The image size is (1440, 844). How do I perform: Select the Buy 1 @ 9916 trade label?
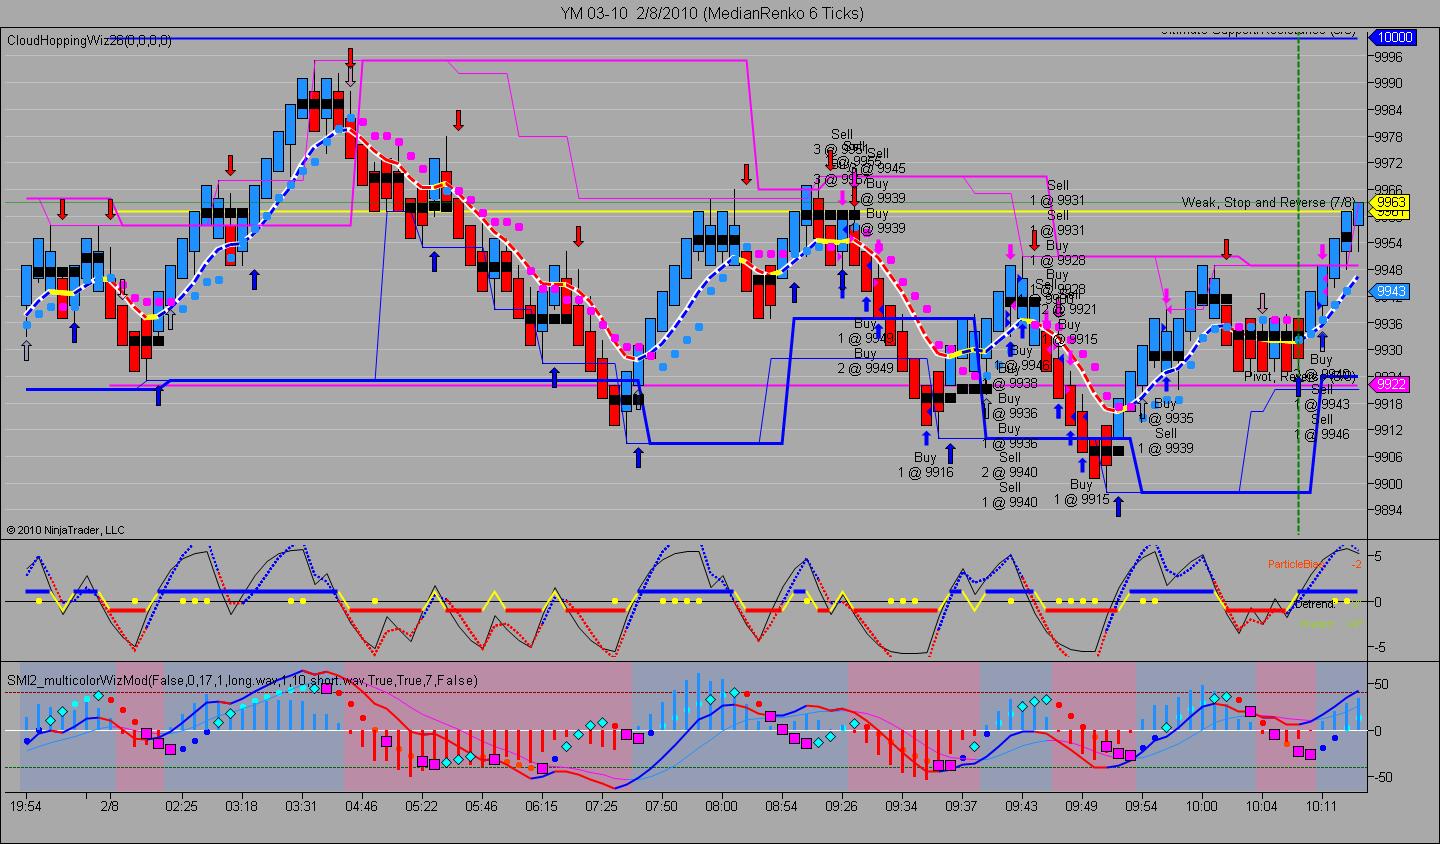(x=925, y=465)
